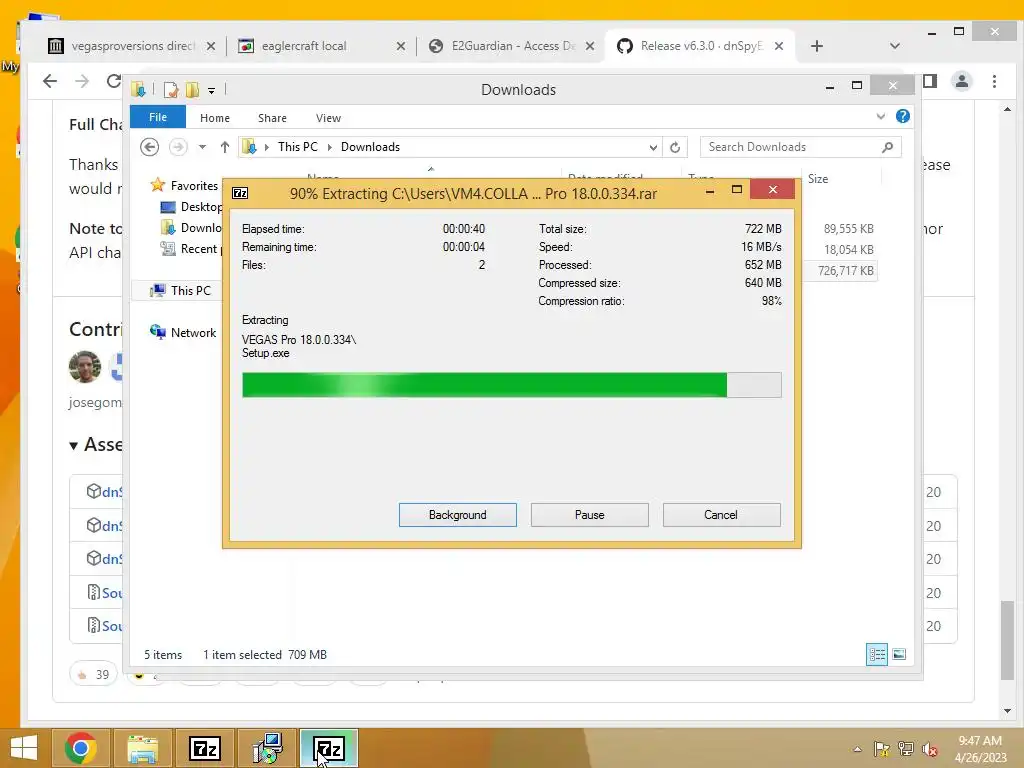Switch to E2Guardian Access Denied tab
This screenshot has width=1024, height=768.
pos(513,46)
